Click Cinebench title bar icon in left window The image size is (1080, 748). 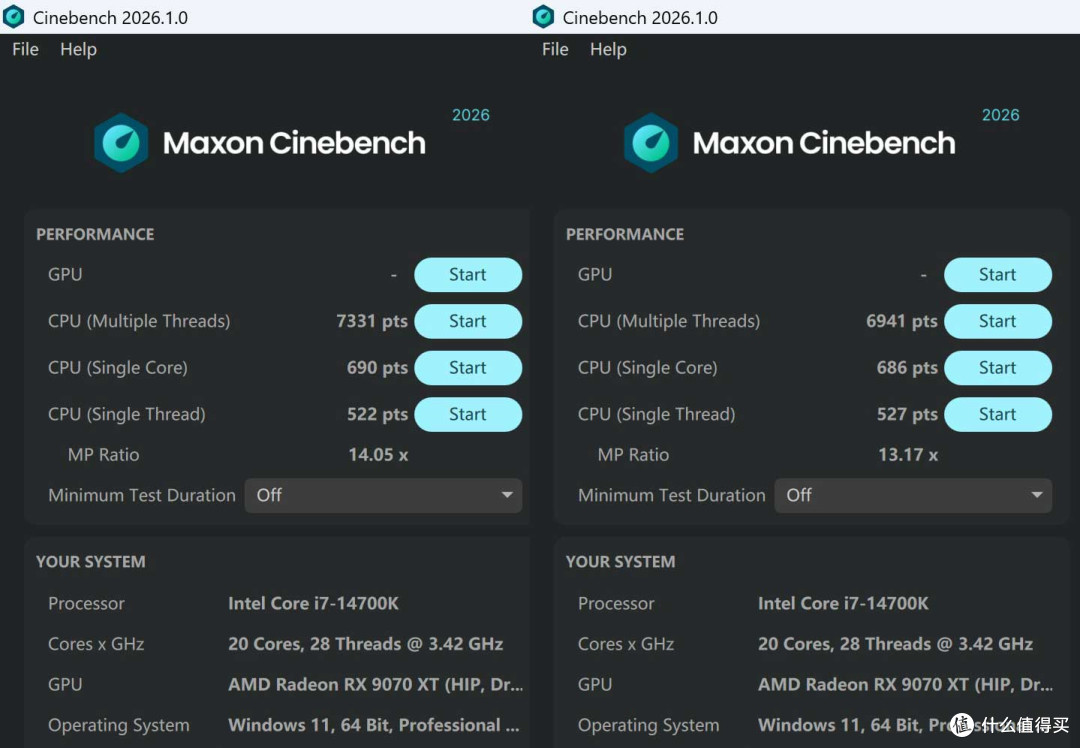[14, 17]
